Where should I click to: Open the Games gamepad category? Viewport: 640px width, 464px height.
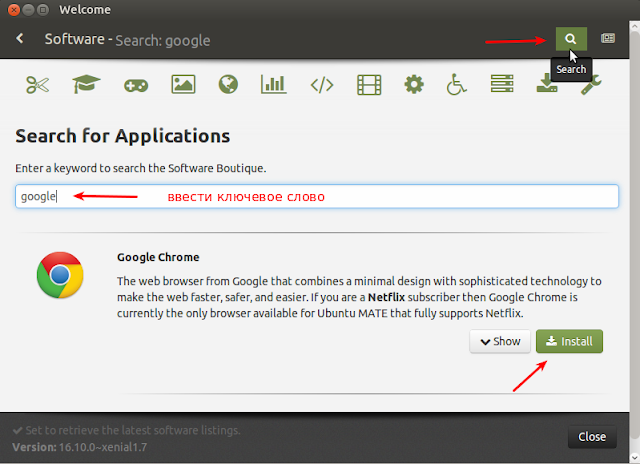point(136,86)
